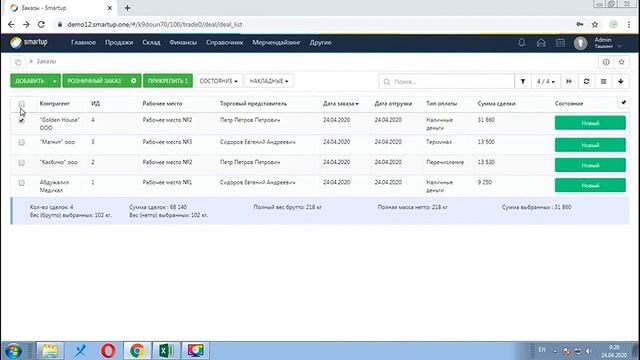Open Chrome menu three dots
The width and height of the screenshot is (640, 360).
tap(629, 24)
